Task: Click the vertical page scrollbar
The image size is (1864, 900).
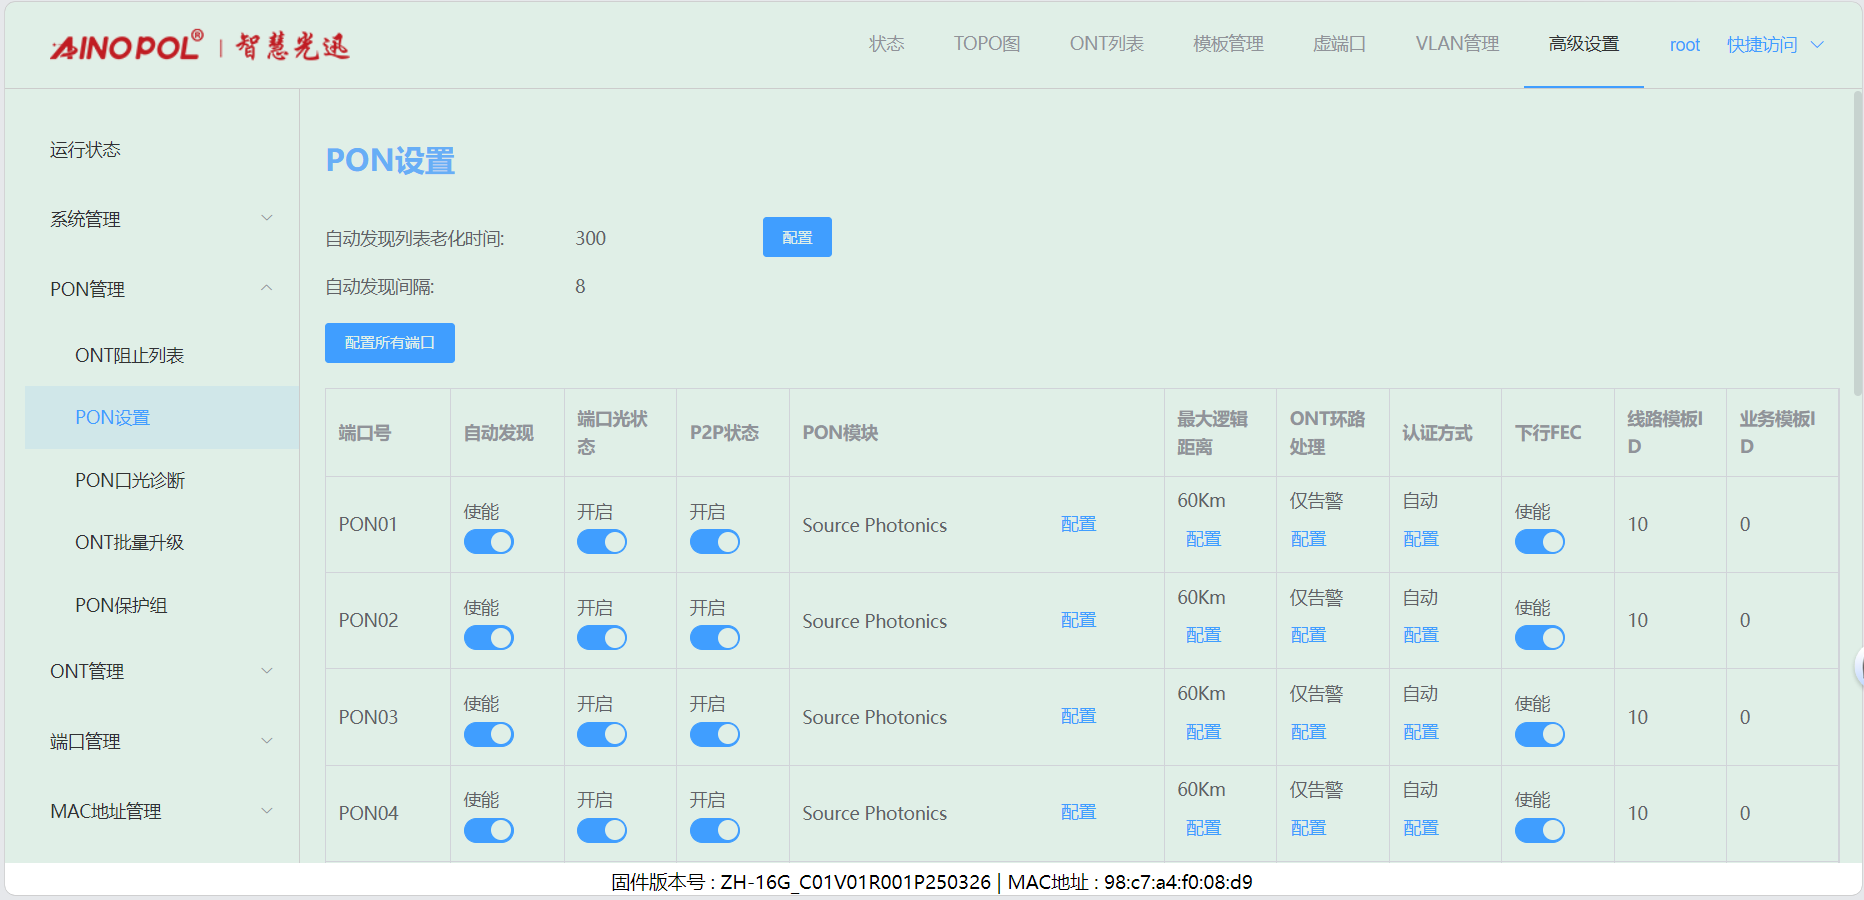Action: click(1857, 240)
